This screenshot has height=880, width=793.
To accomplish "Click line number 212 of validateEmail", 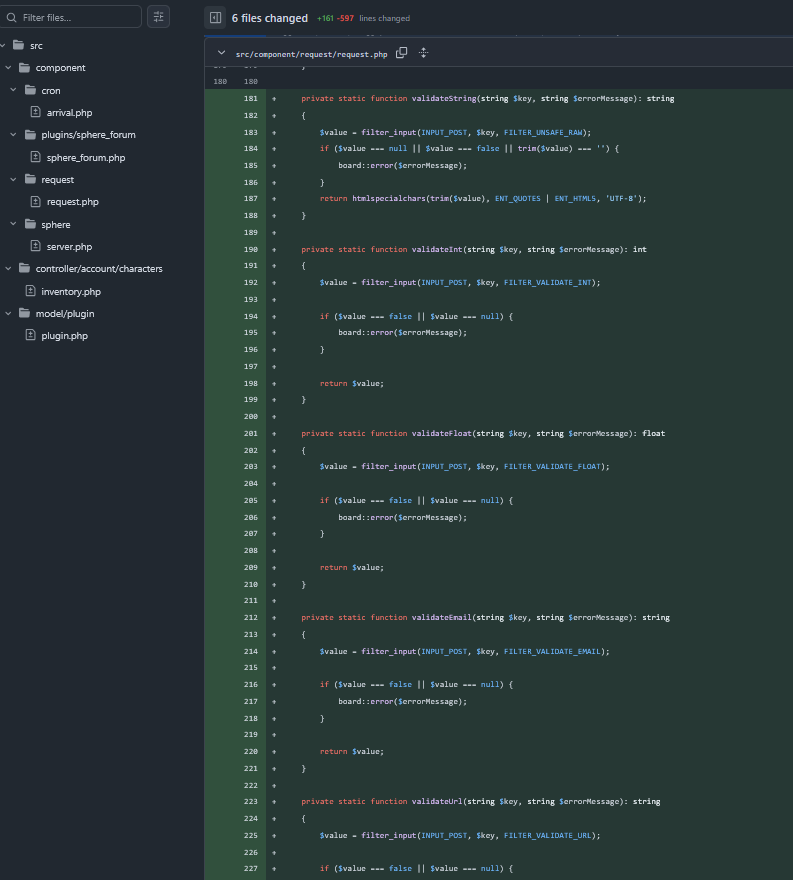I will pyautogui.click(x=251, y=617).
